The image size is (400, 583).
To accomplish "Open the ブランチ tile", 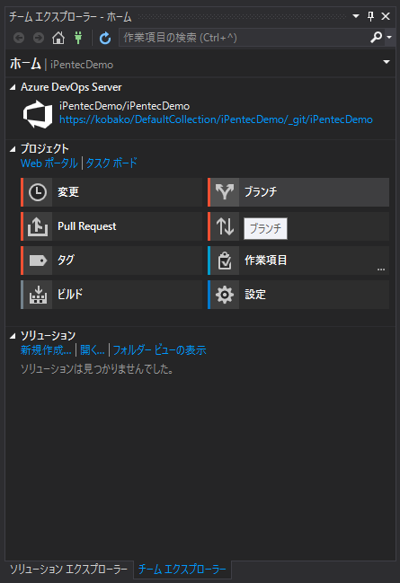I will tap(299, 192).
